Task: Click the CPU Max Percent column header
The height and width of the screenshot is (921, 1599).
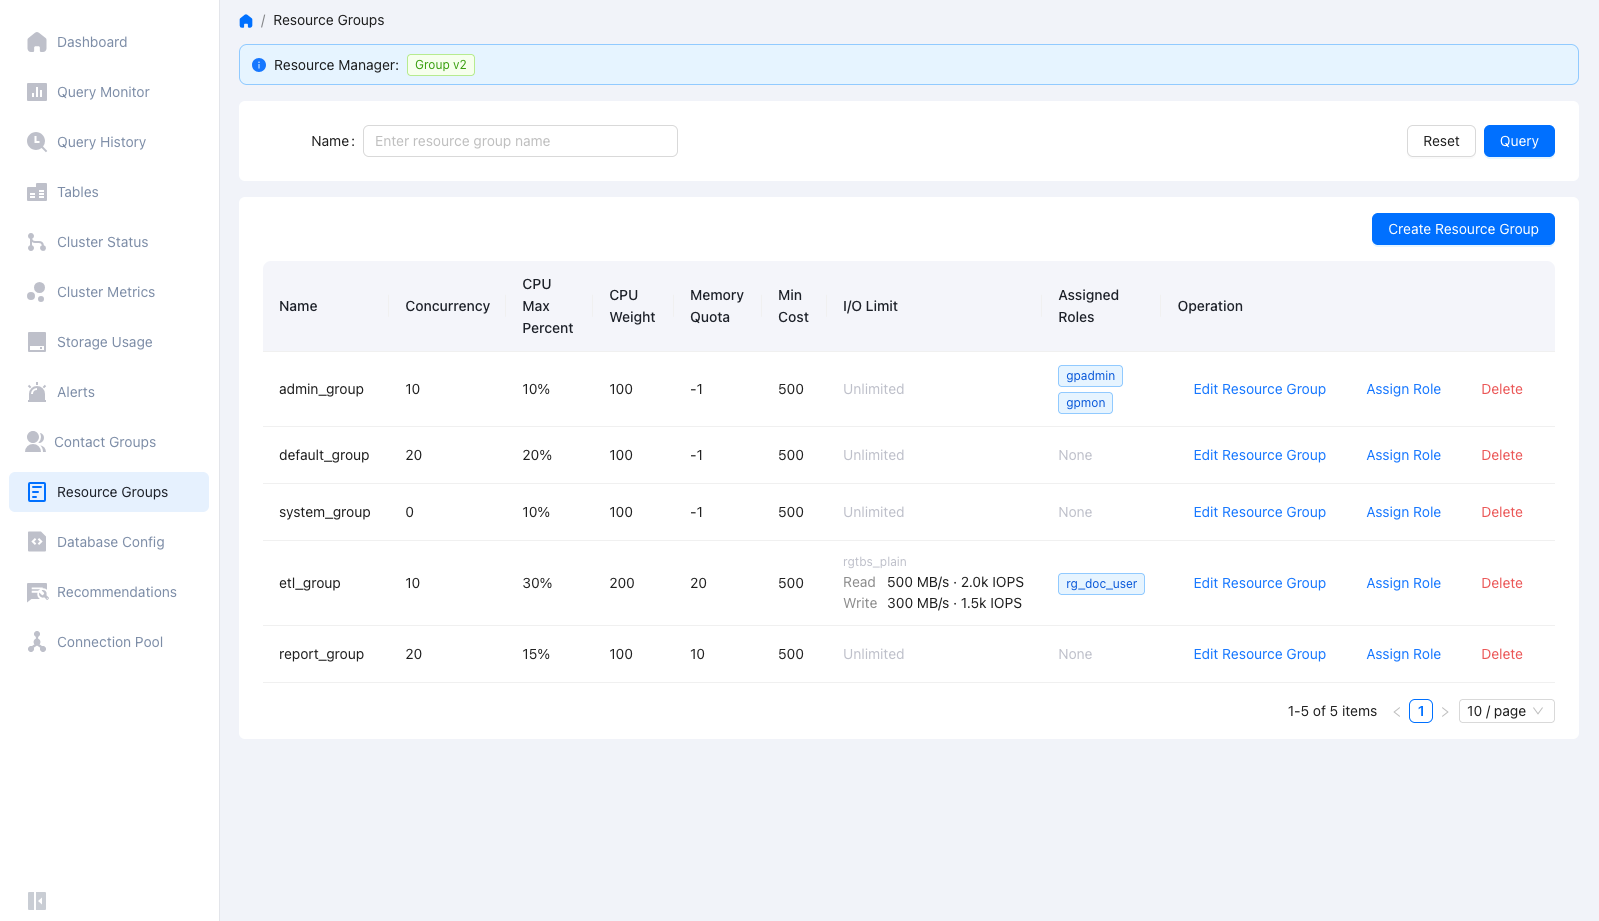Action: pyautogui.click(x=547, y=306)
